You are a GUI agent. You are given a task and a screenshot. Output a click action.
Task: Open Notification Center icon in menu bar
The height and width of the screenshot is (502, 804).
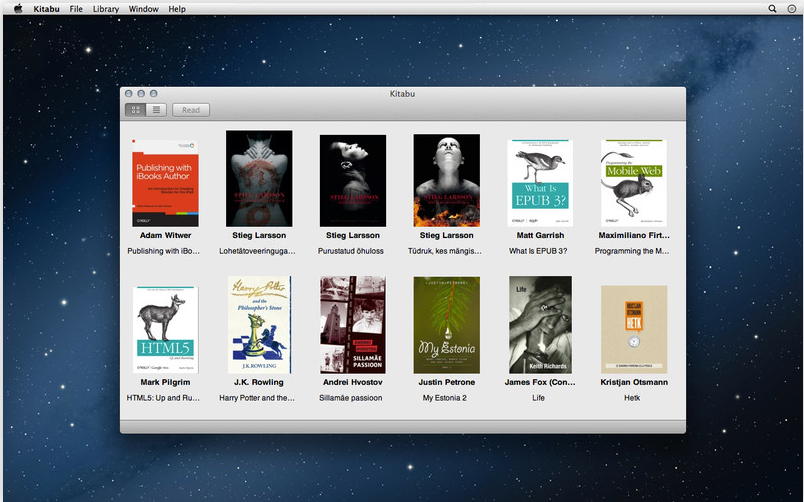(x=792, y=9)
